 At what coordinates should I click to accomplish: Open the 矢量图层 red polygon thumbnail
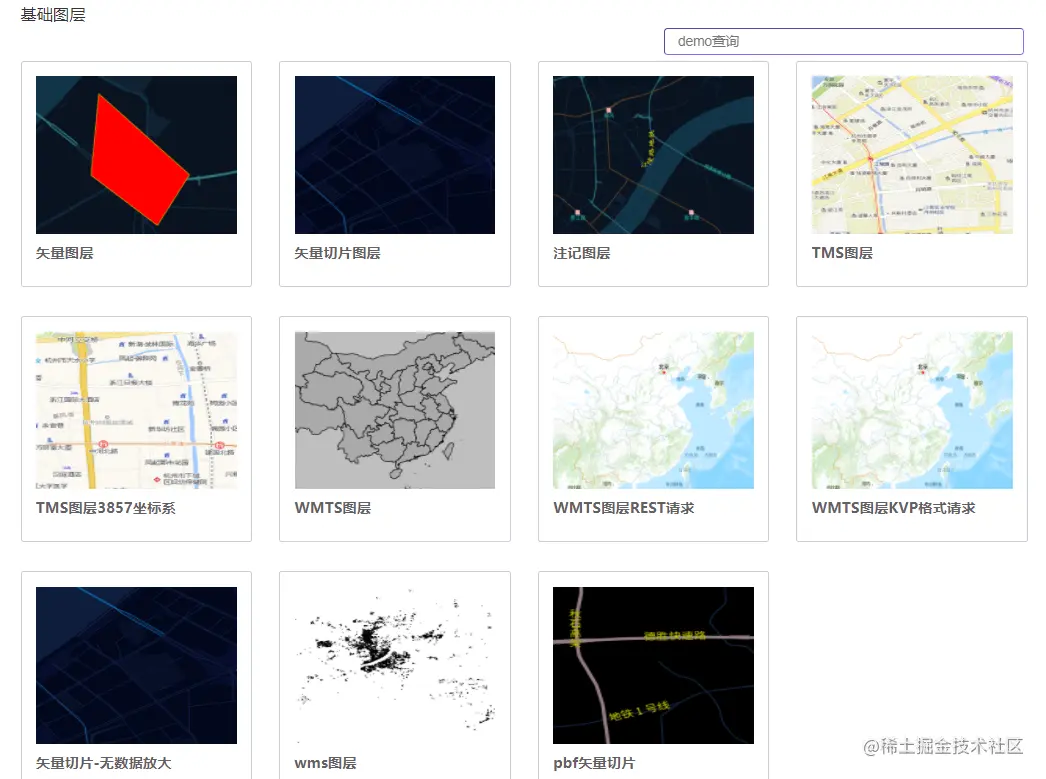(x=136, y=155)
